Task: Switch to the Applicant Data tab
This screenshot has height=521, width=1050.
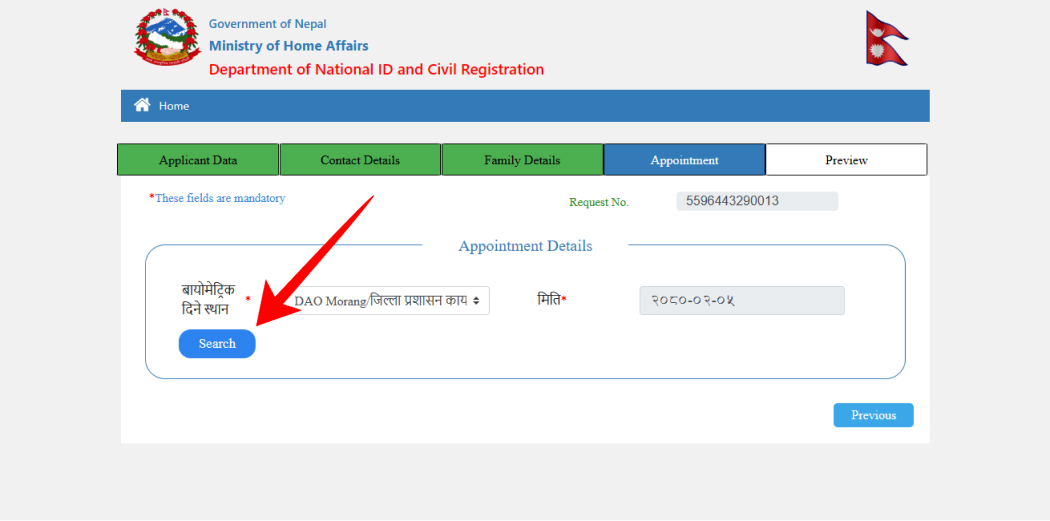Action: click(198, 160)
